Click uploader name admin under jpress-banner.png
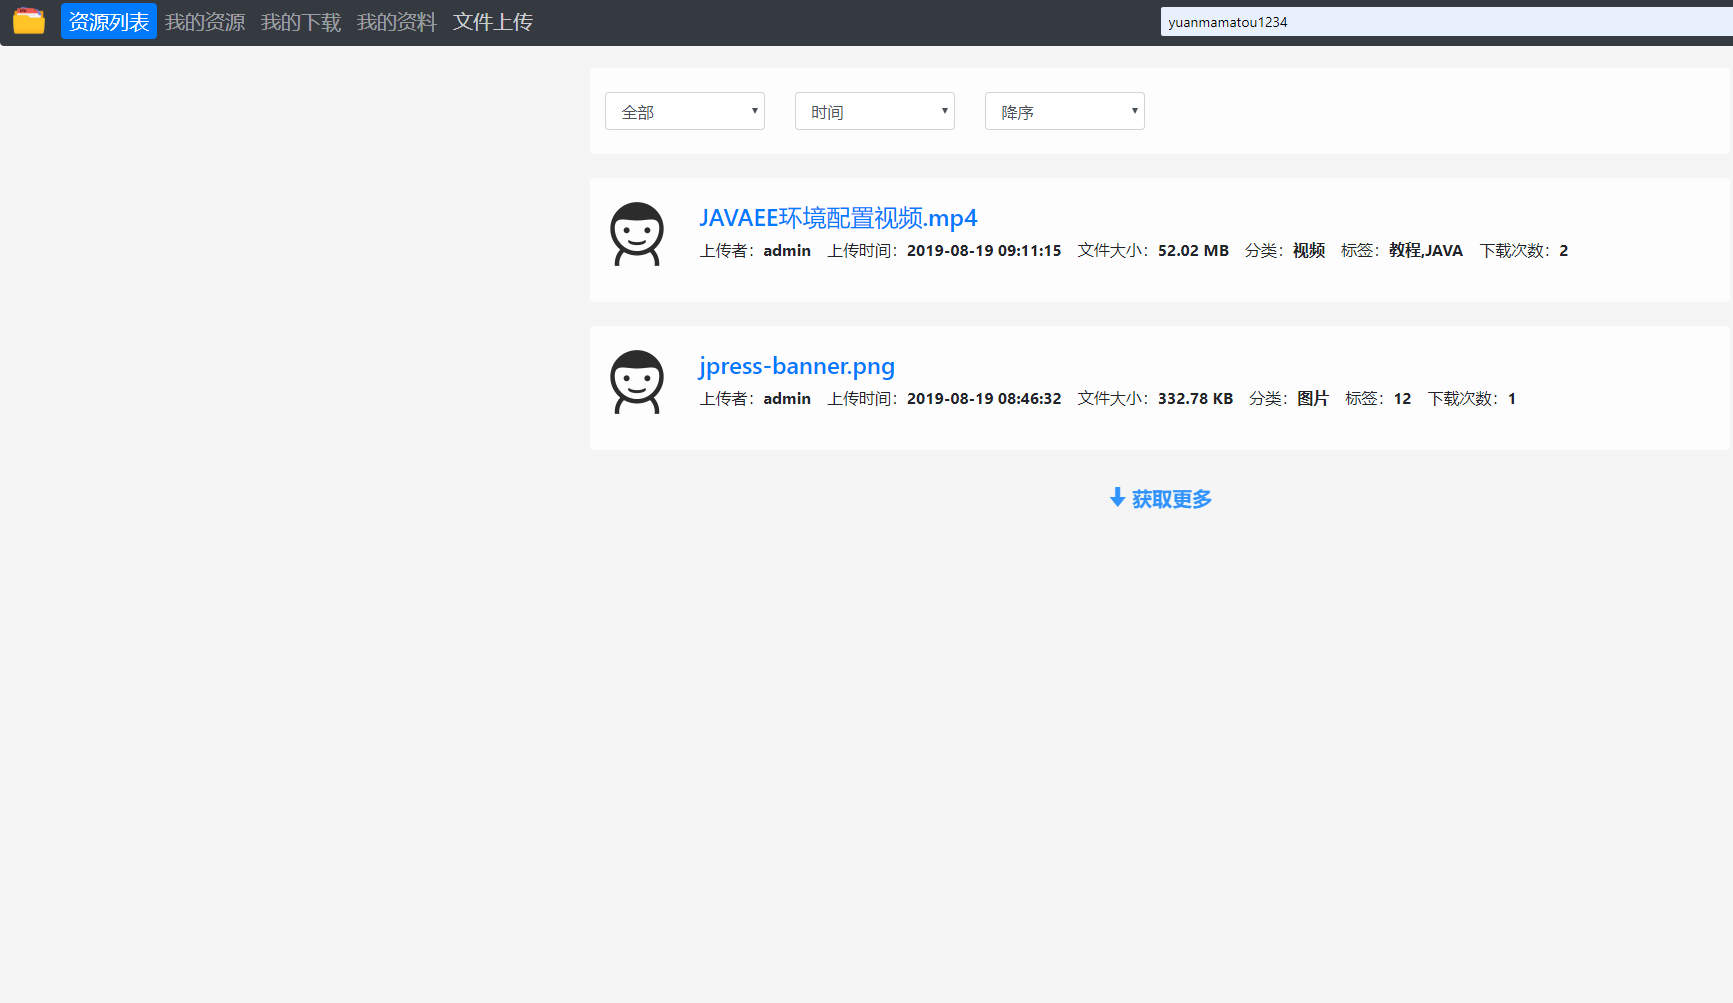Image resolution: width=1733 pixels, height=1003 pixels. tap(787, 398)
